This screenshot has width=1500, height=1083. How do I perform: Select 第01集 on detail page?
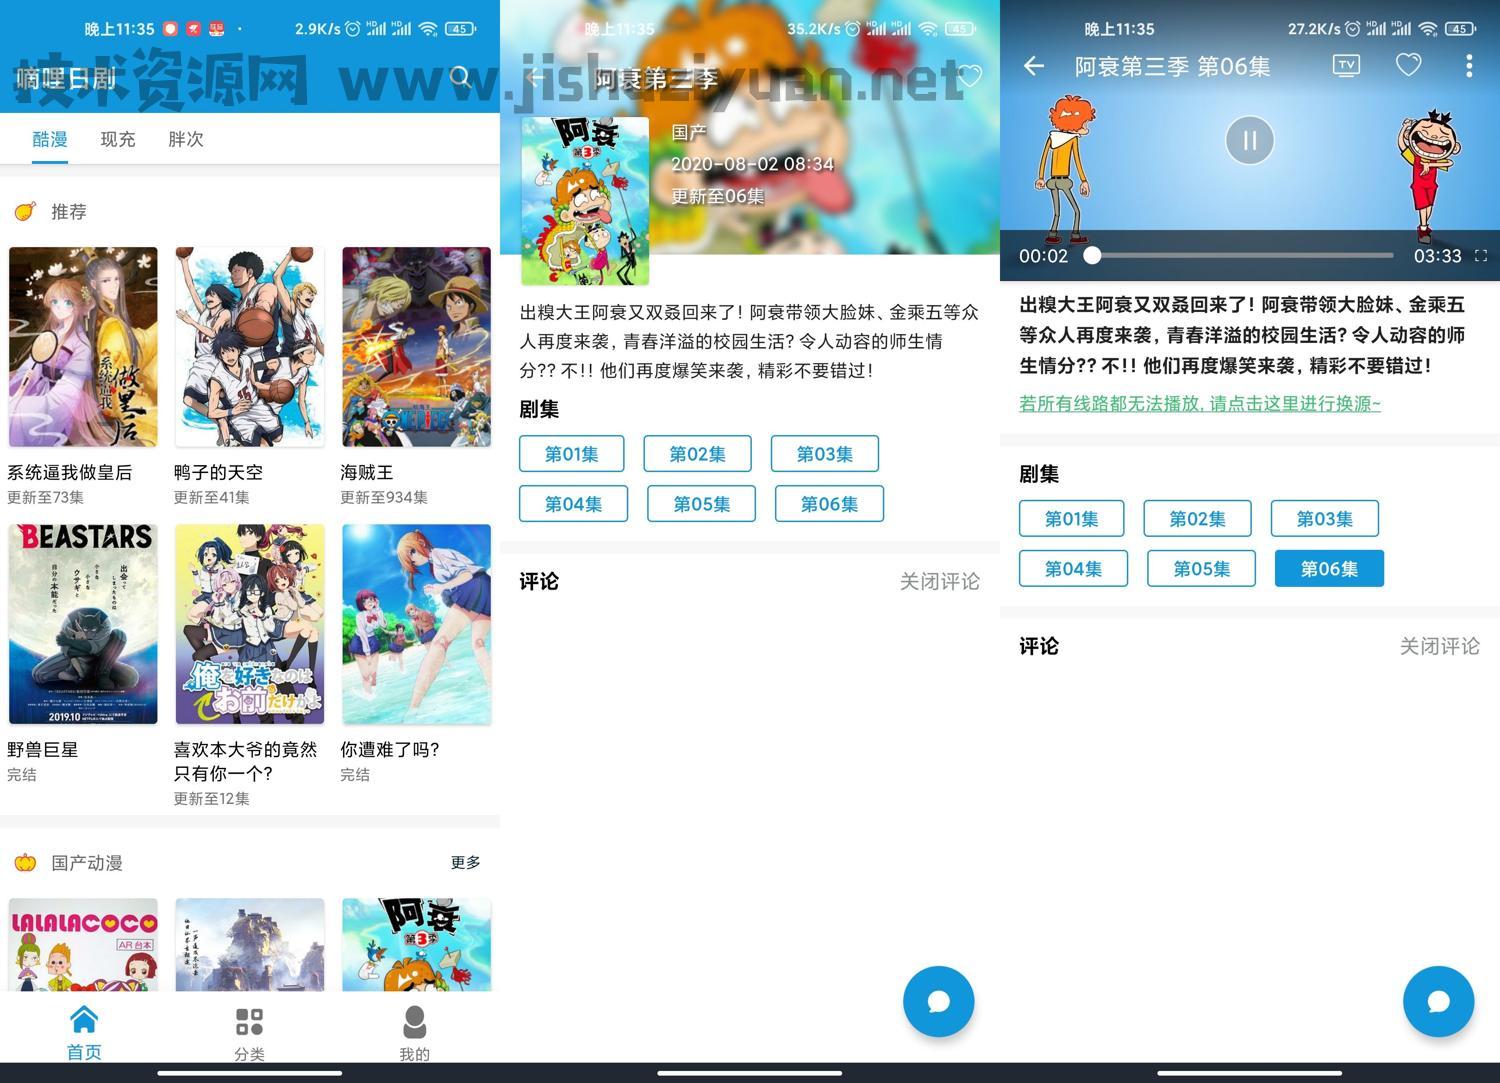pyautogui.click(x=571, y=454)
